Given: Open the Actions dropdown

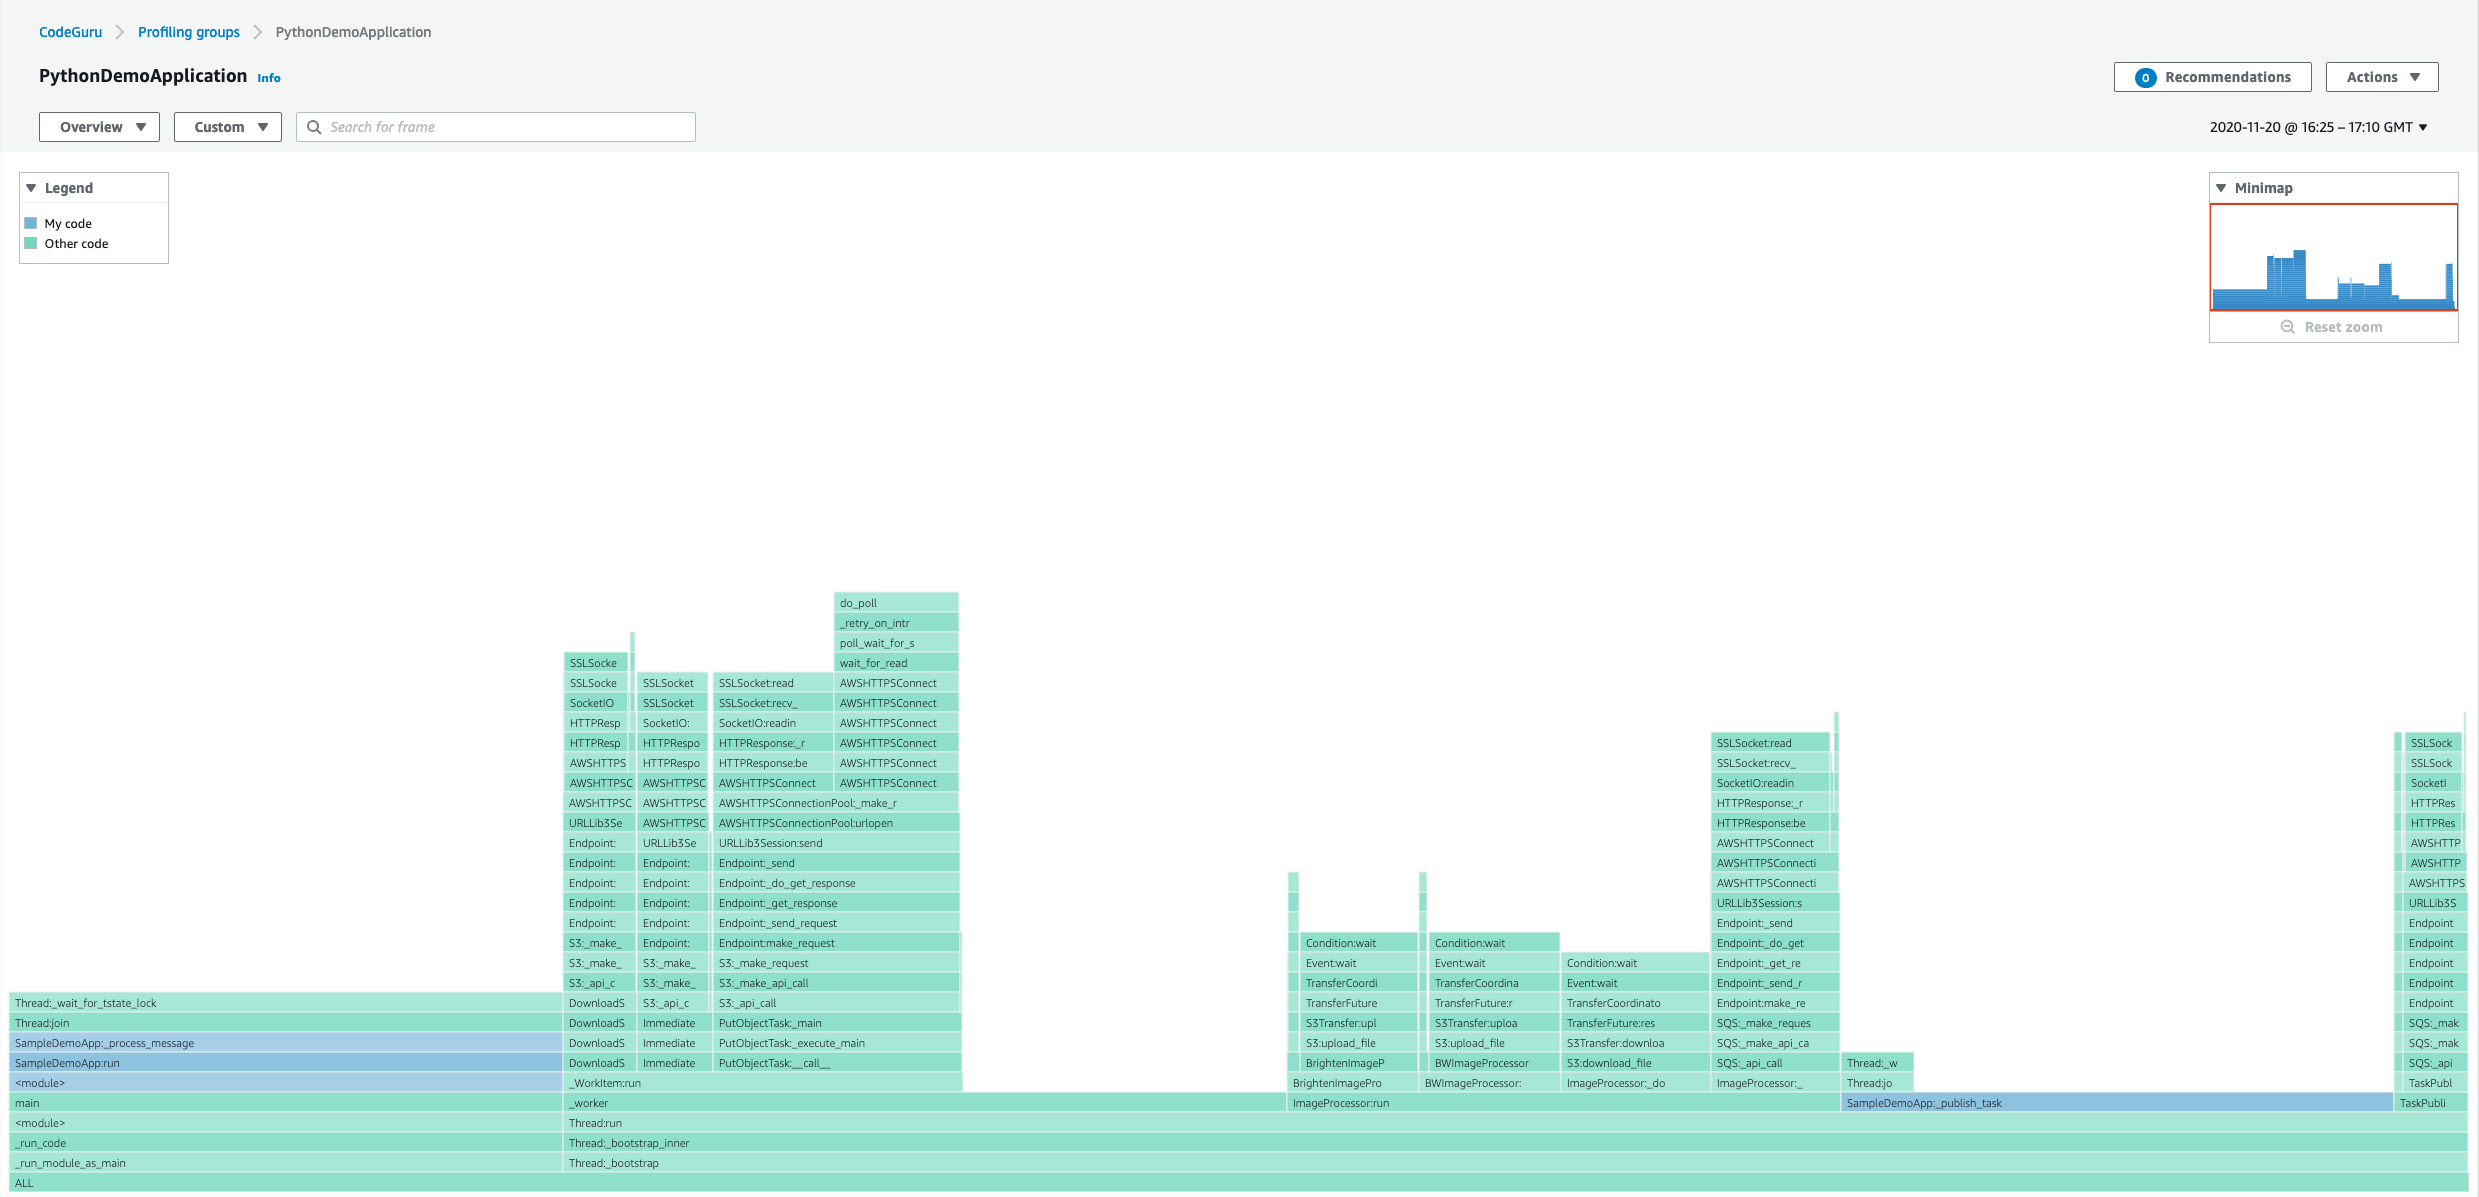Looking at the screenshot, I should coord(2381,76).
